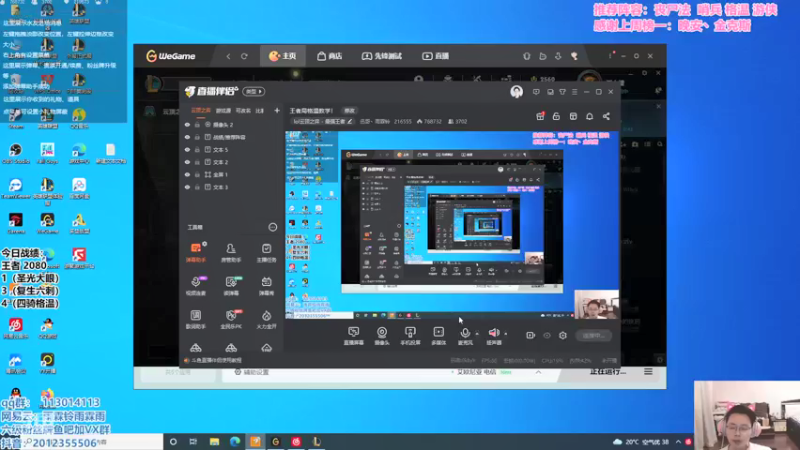Toggle the preview eye icon in bottom bar
Viewport: 800px width, 450px height.
click(547, 335)
